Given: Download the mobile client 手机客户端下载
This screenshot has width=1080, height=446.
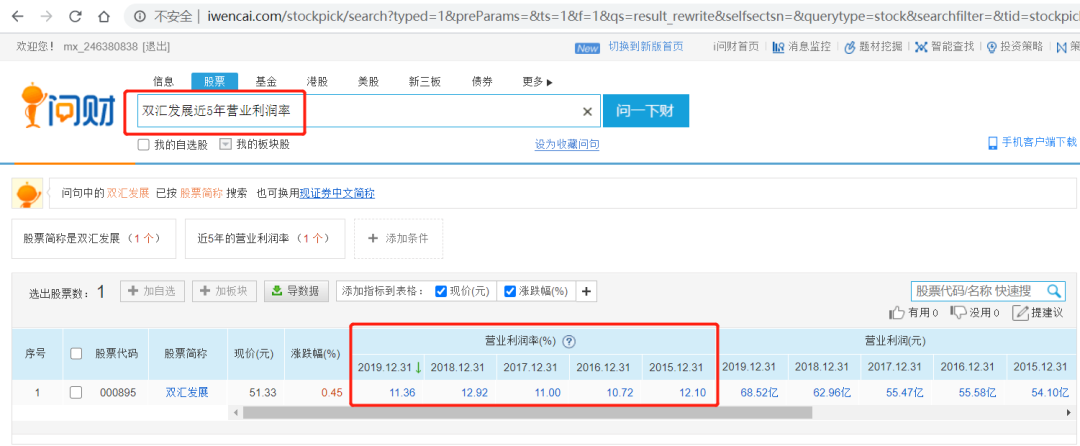Looking at the screenshot, I should point(1032,142).
